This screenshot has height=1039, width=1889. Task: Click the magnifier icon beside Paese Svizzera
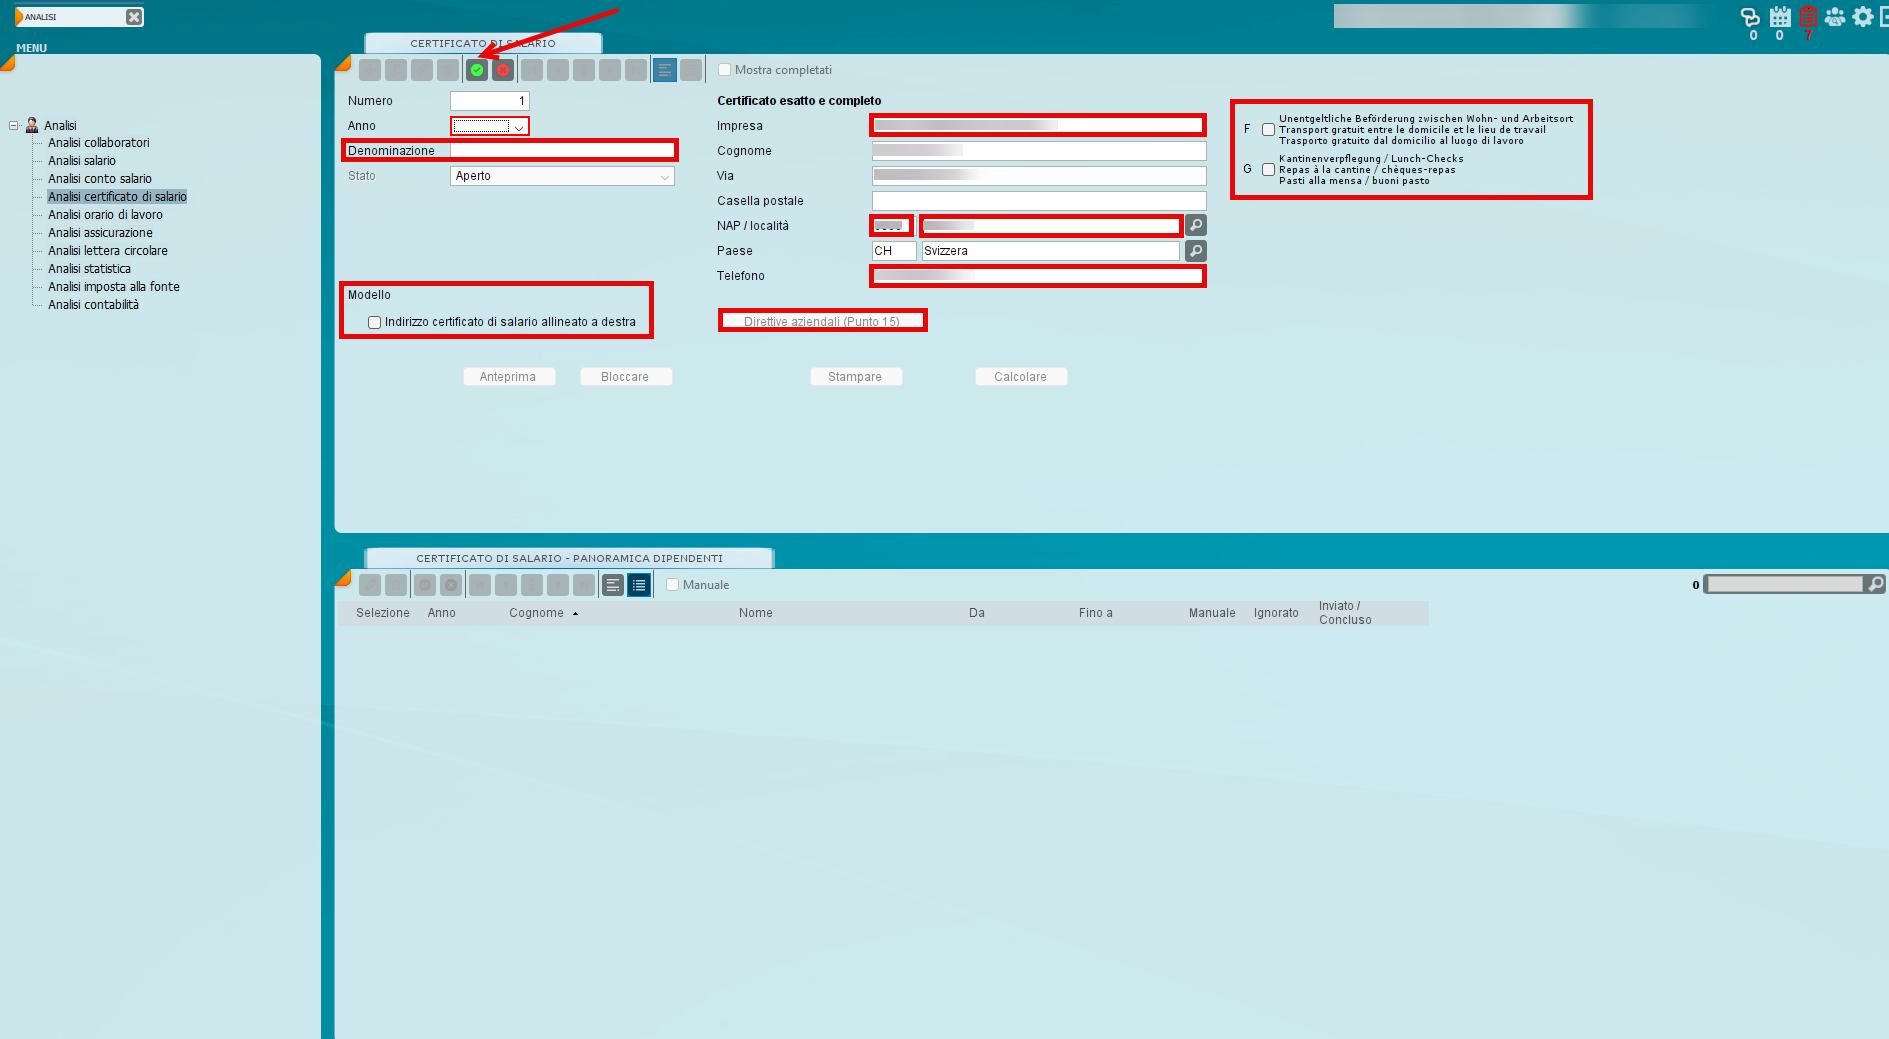[x=1196, y=251]
